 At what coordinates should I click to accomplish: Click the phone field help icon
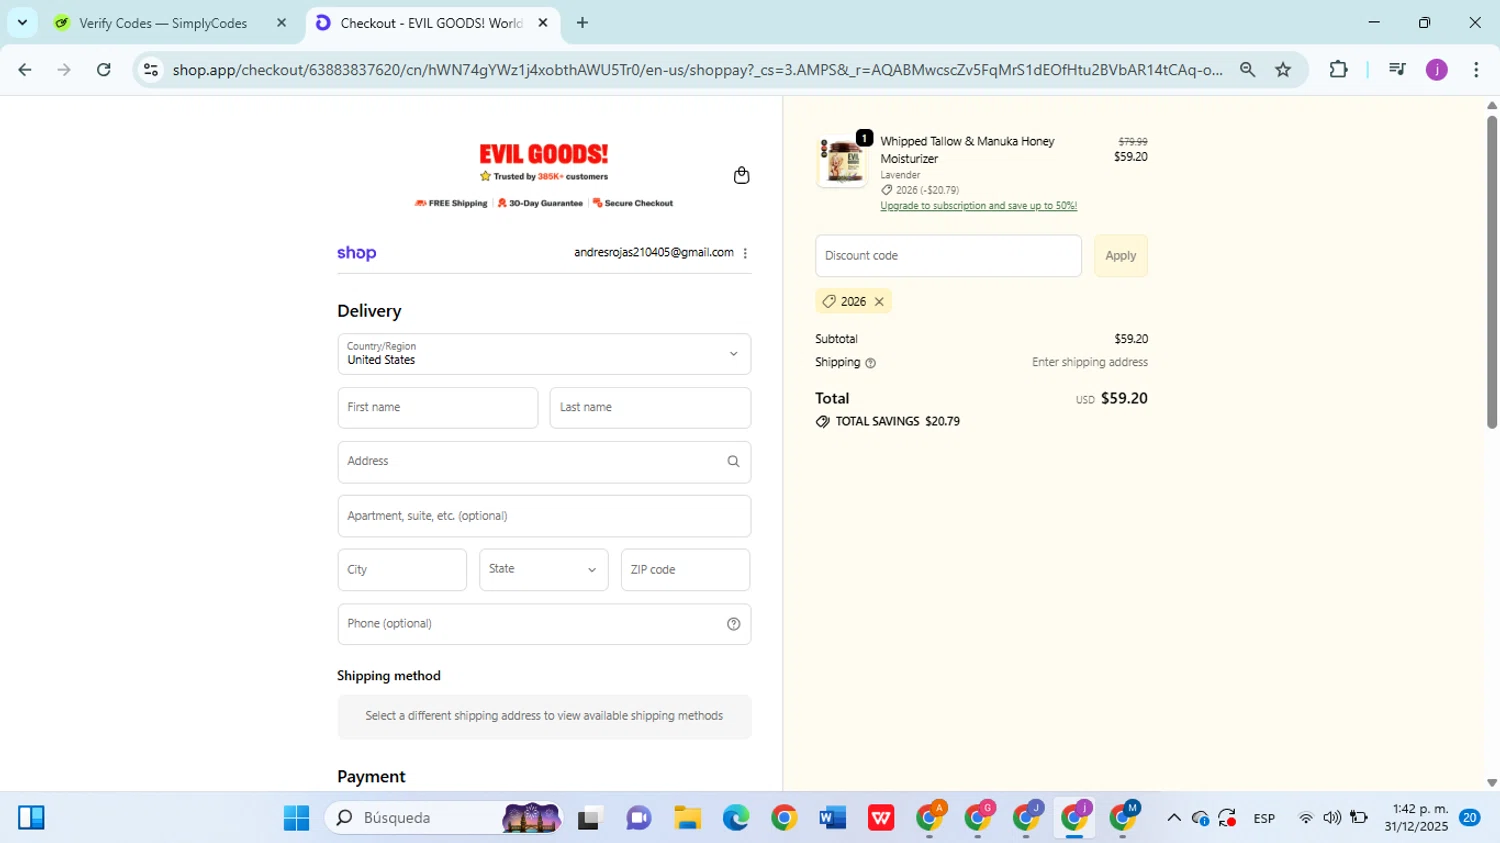[x=733, y=624]
